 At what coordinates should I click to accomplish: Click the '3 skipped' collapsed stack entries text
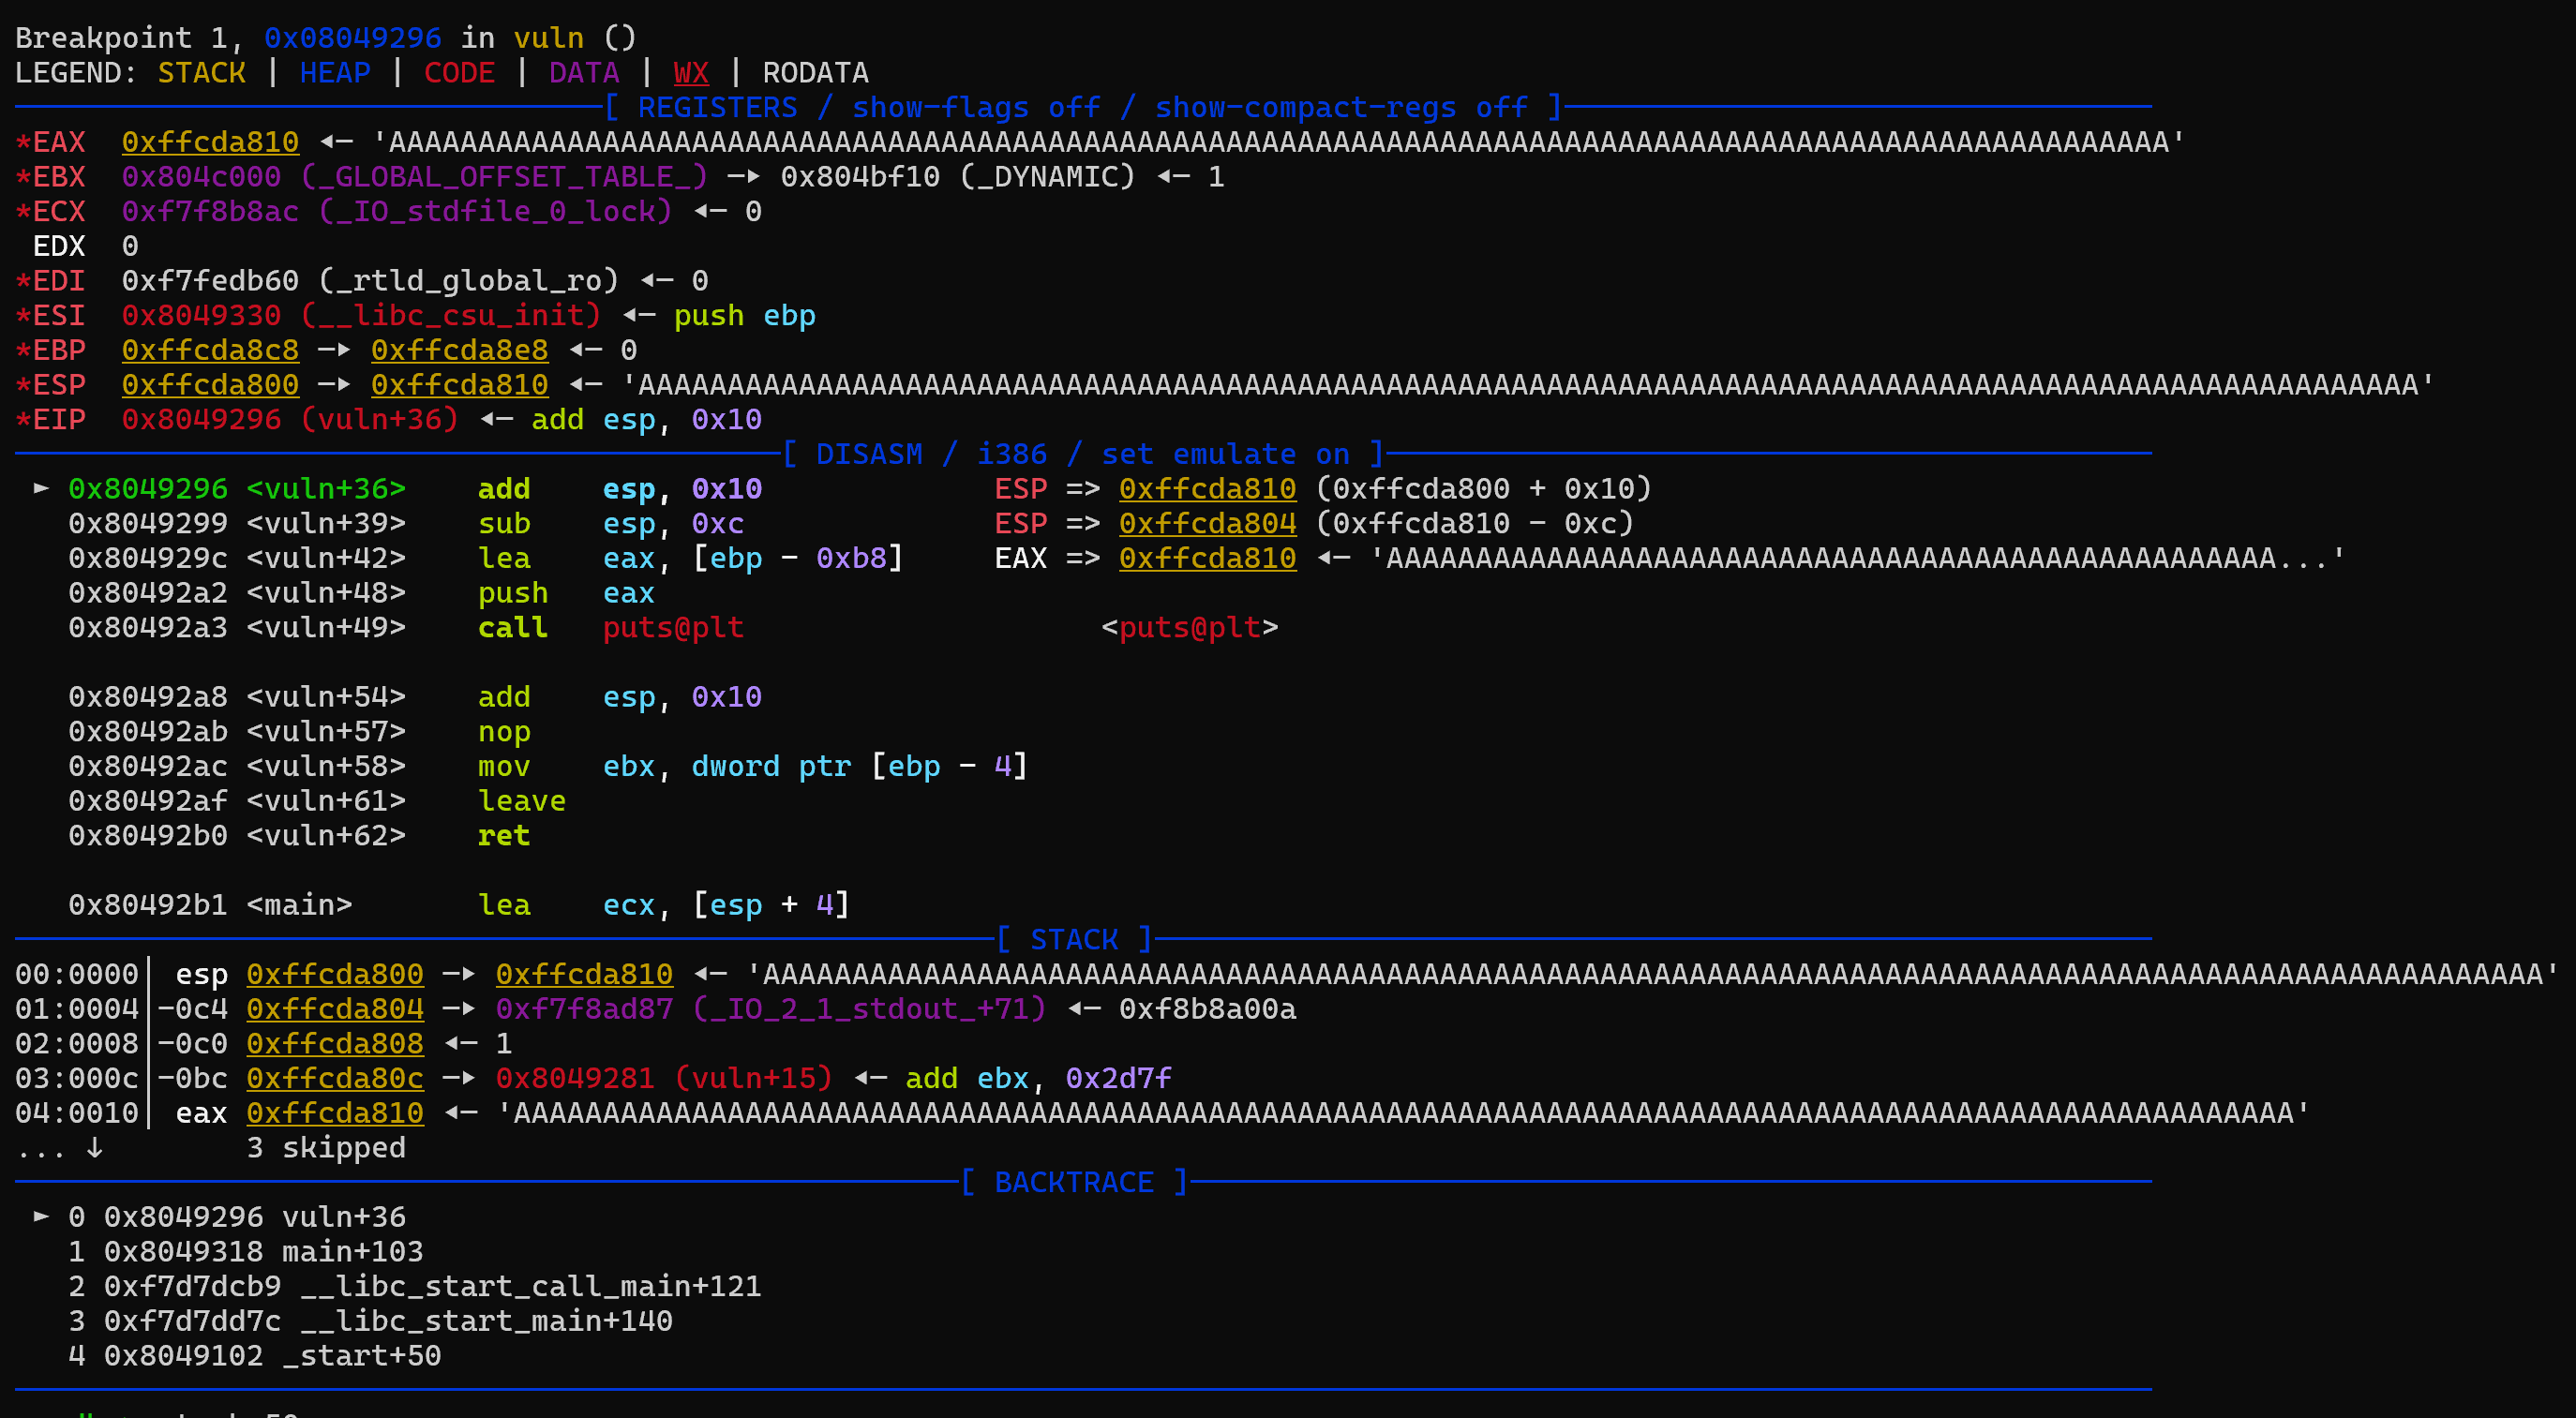326,1147
